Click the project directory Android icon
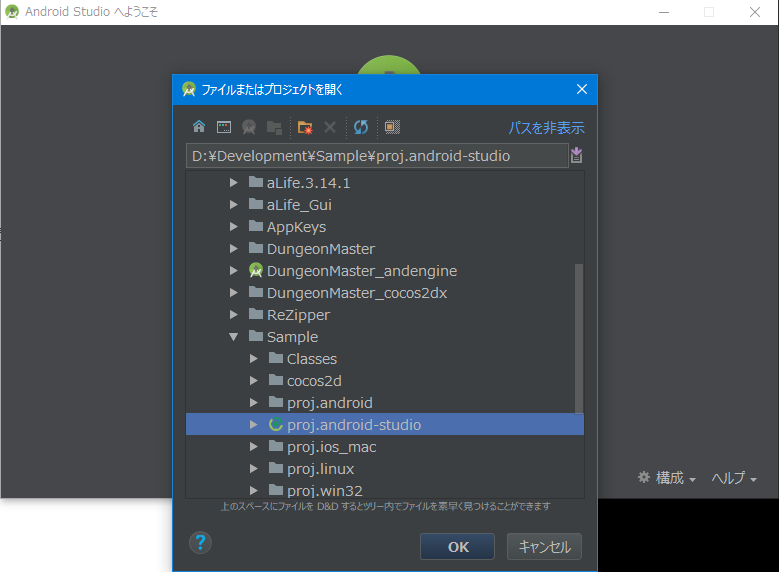The height and width of the screenshot is (572, 779). click(x=249, y=127)
